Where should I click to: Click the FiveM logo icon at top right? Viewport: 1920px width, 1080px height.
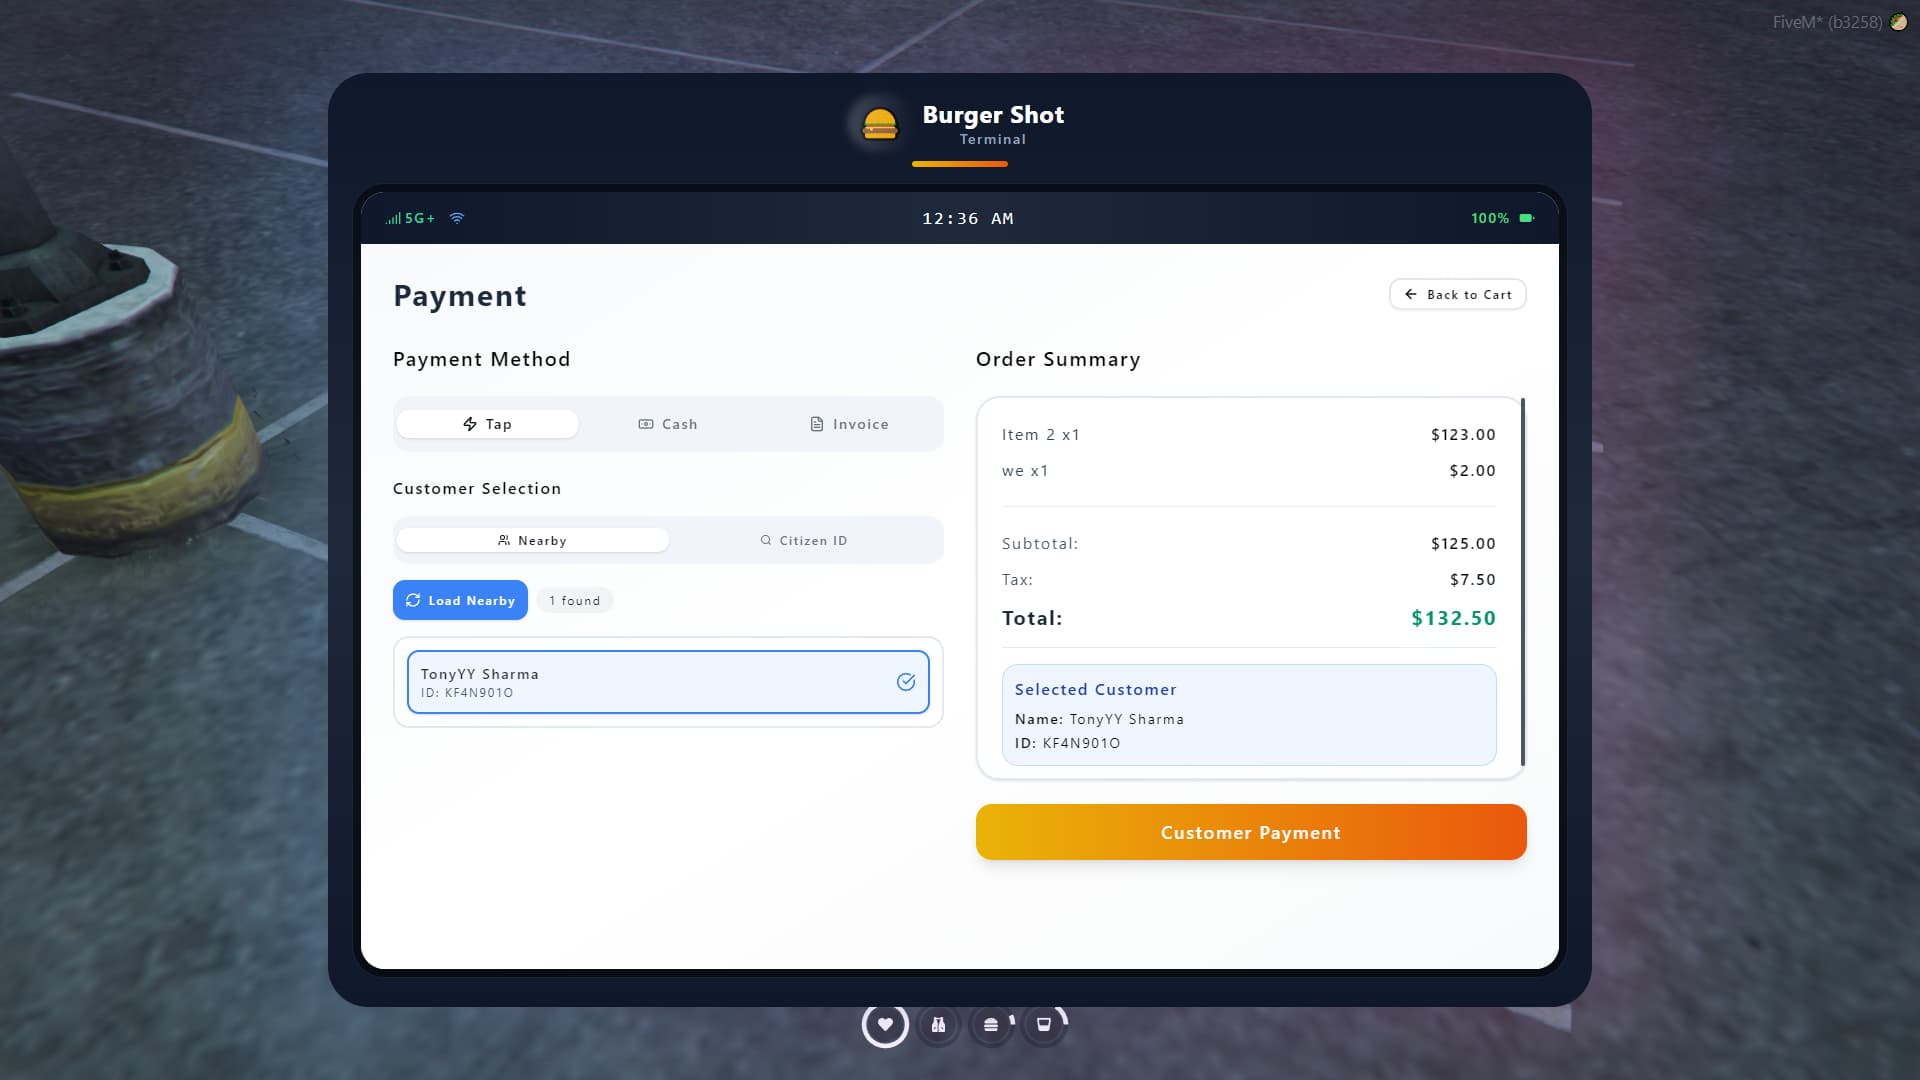coord(1898,22)
